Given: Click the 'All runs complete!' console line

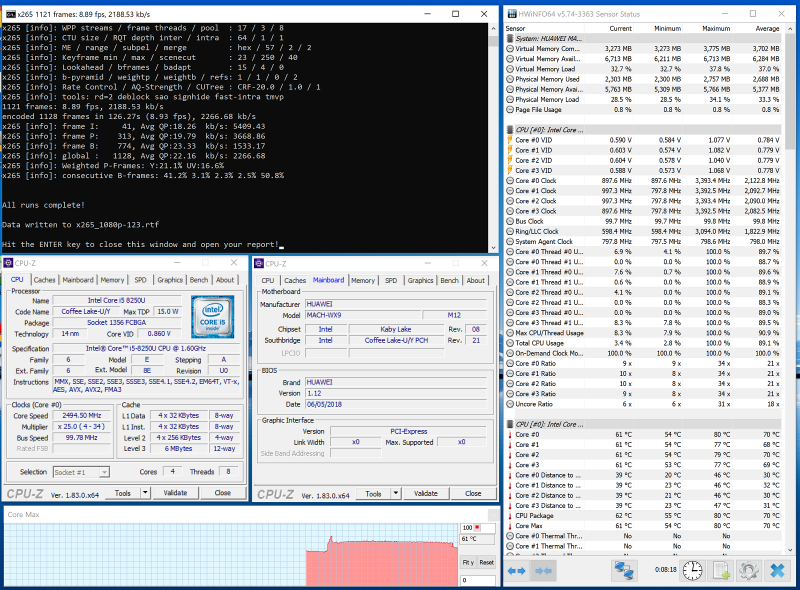Looking at the screenshot, I should coord(43,205).
